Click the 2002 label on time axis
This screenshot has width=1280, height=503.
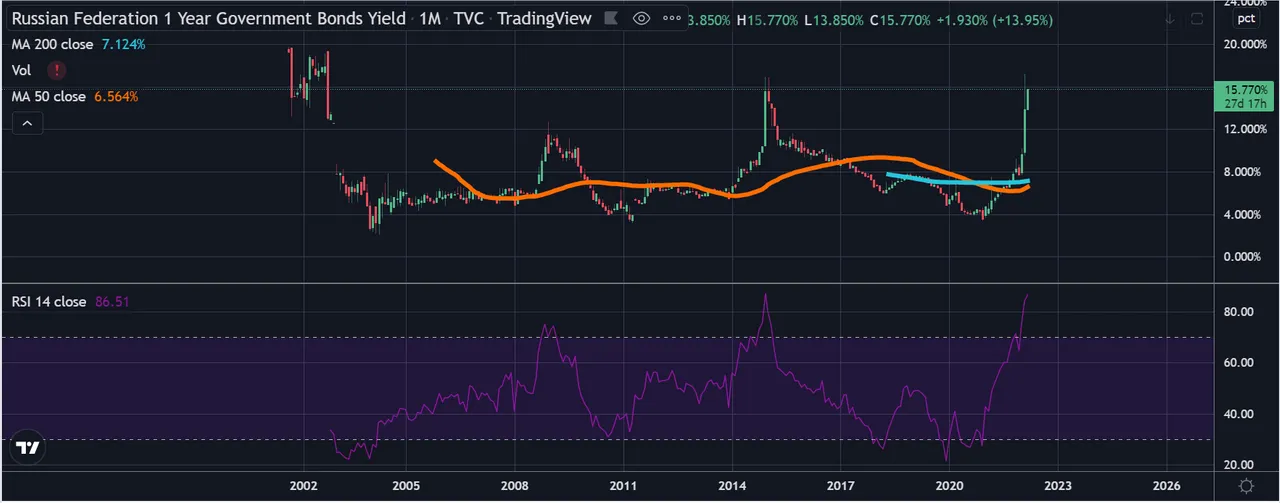(303, 485)
